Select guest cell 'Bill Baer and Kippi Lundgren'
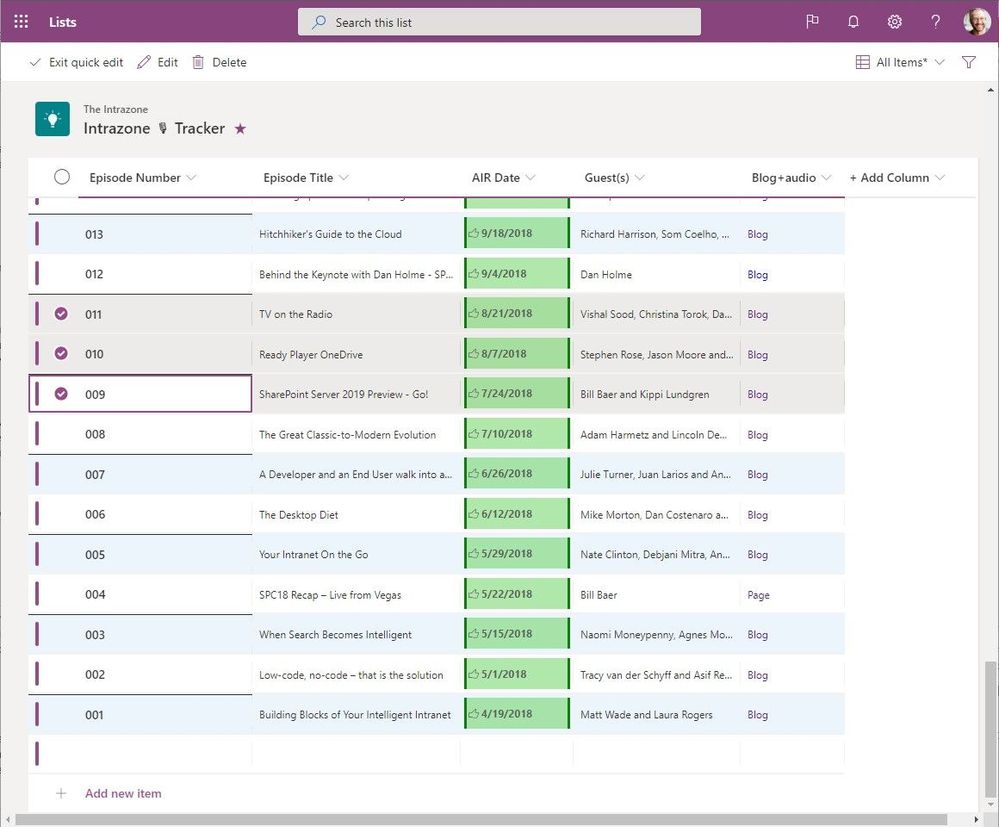 [x=656, y=394]
